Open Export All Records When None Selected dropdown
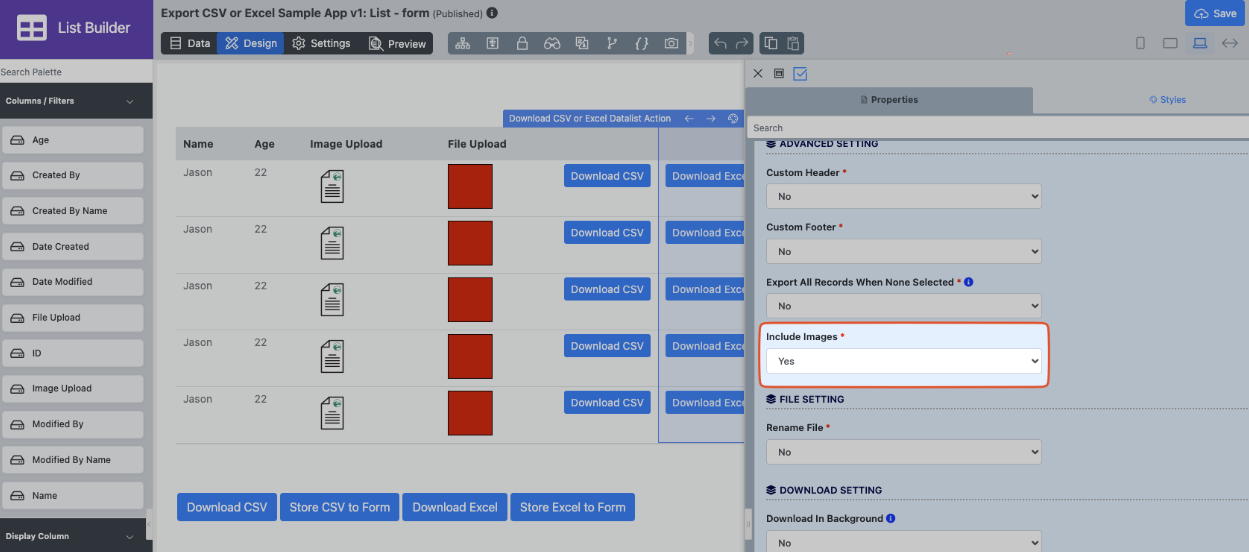This screenshot has height=552, width=1249. 904,306
